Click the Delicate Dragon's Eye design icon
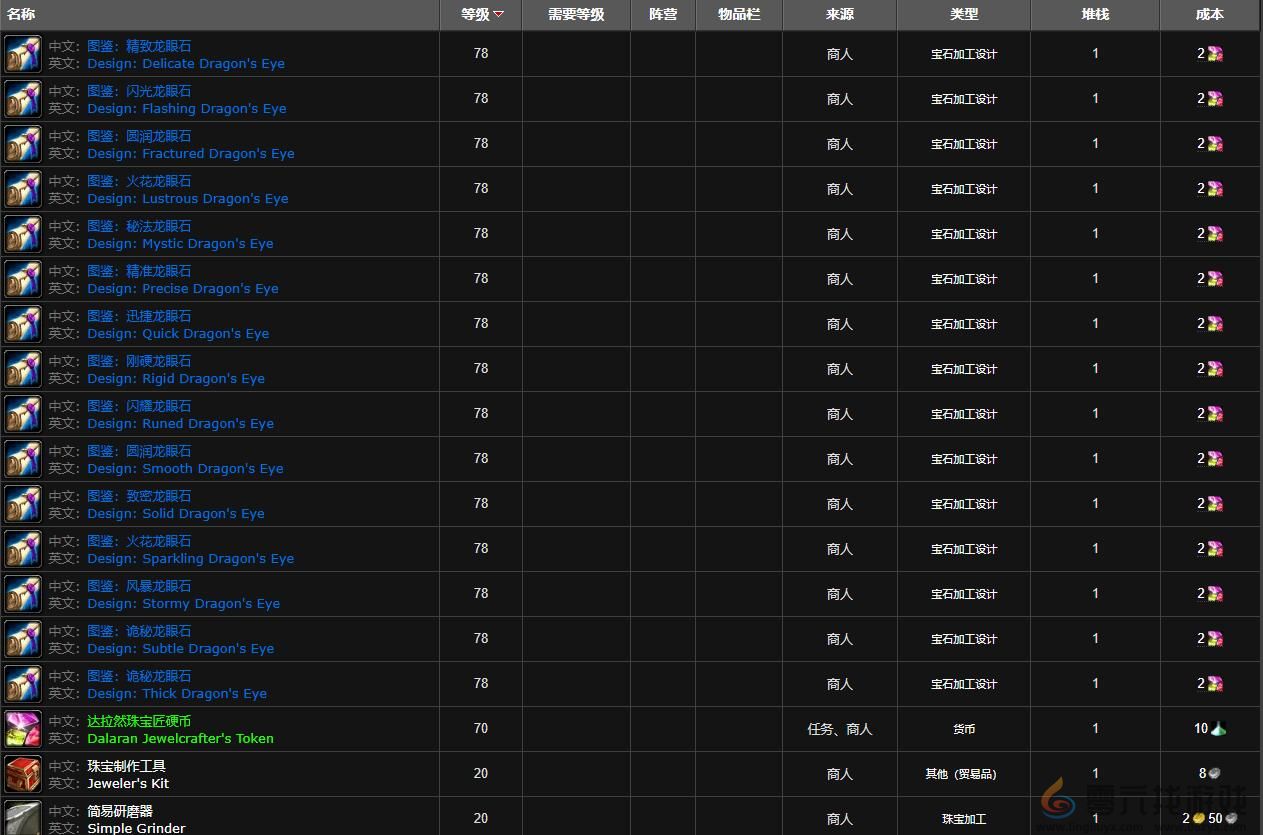Viewport: 1263px width, 835px height. pyautogui.click(x=23, y=54)
